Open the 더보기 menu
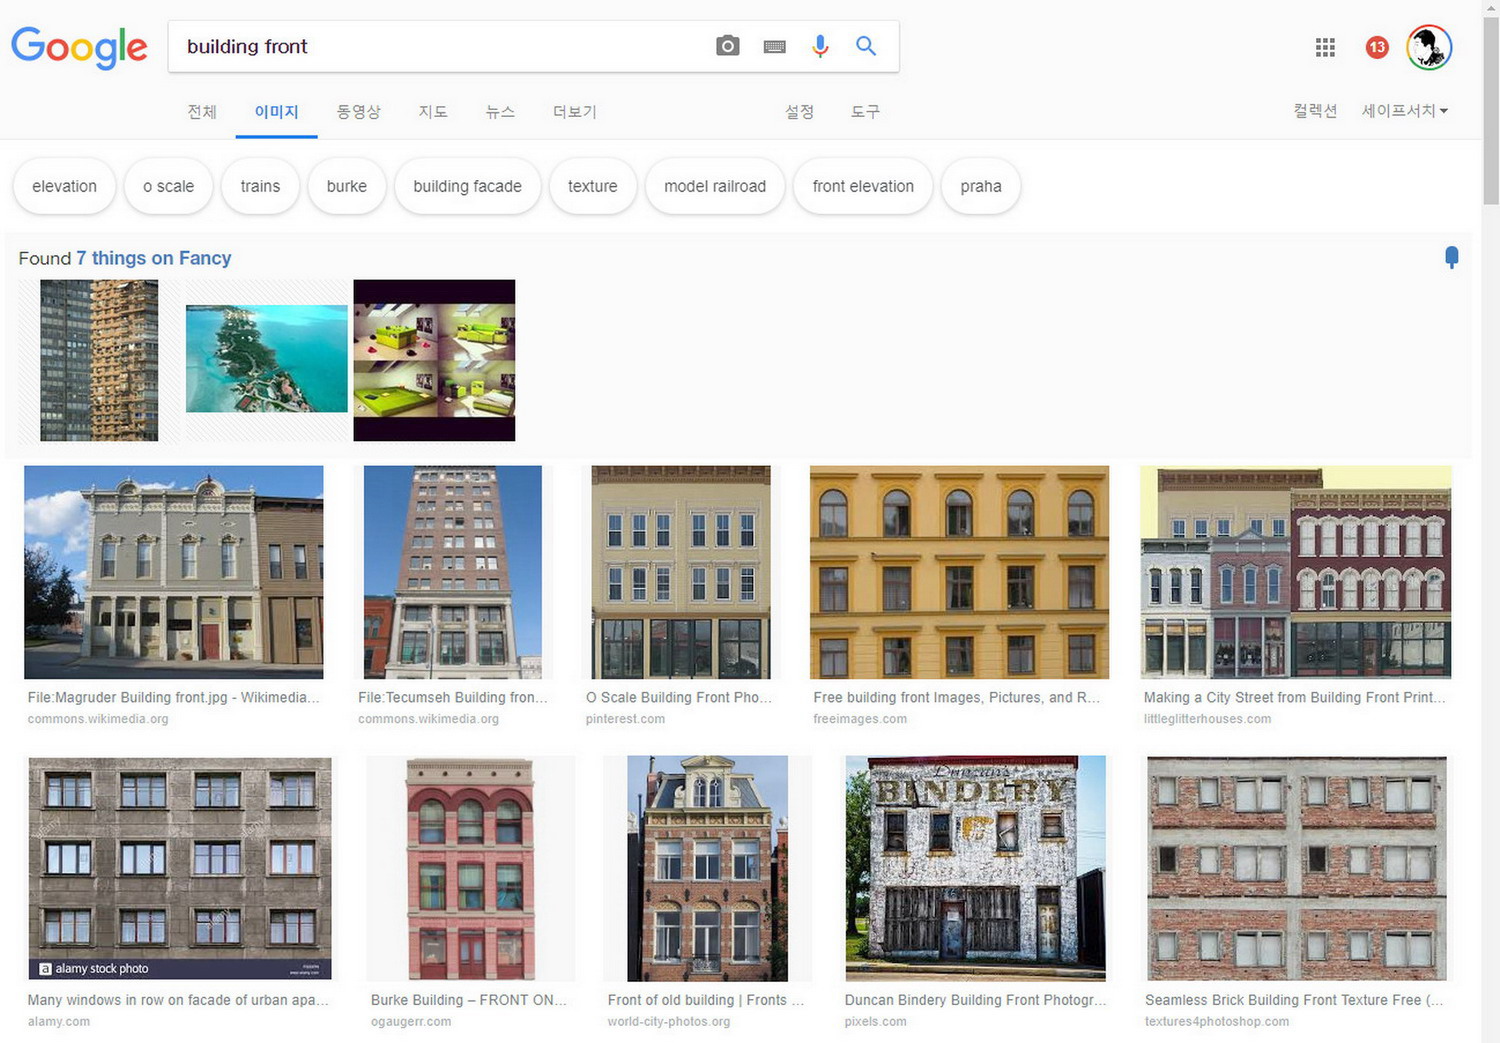The width and height of the screenshot is (1500, 1043). pos(574,112)
